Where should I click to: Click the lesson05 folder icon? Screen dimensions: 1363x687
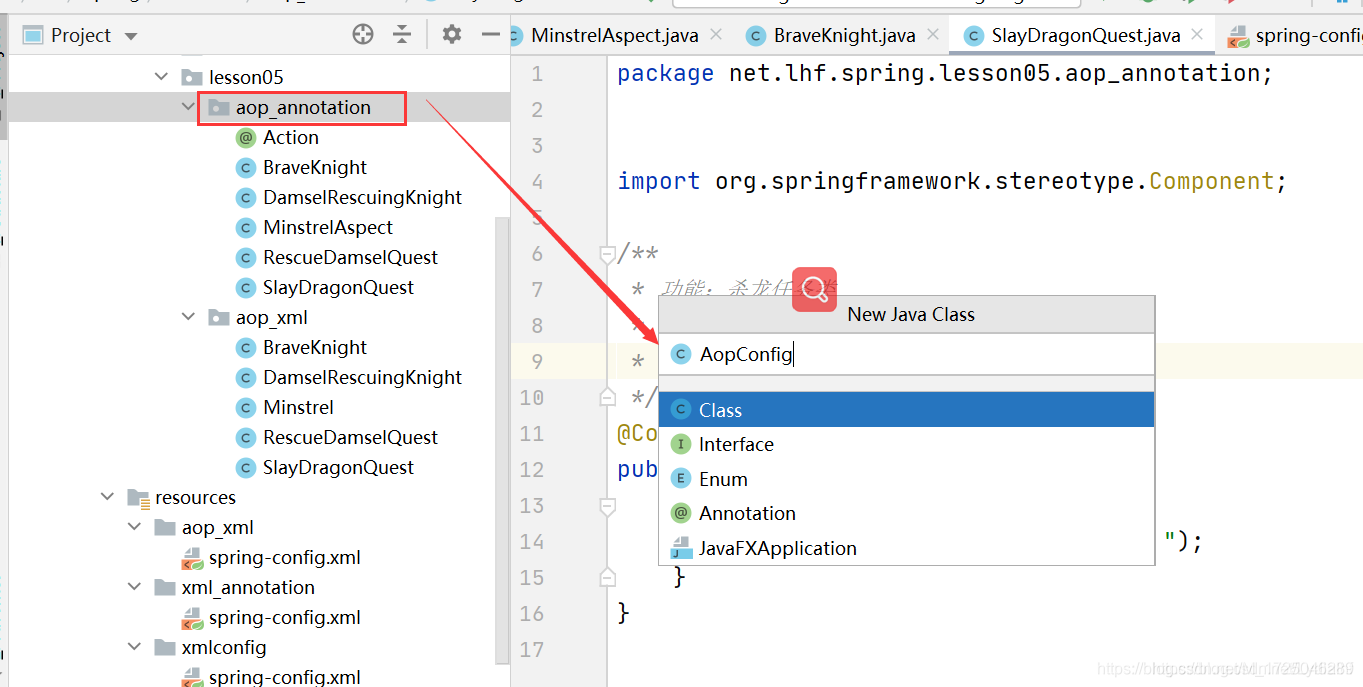[192, 77]
